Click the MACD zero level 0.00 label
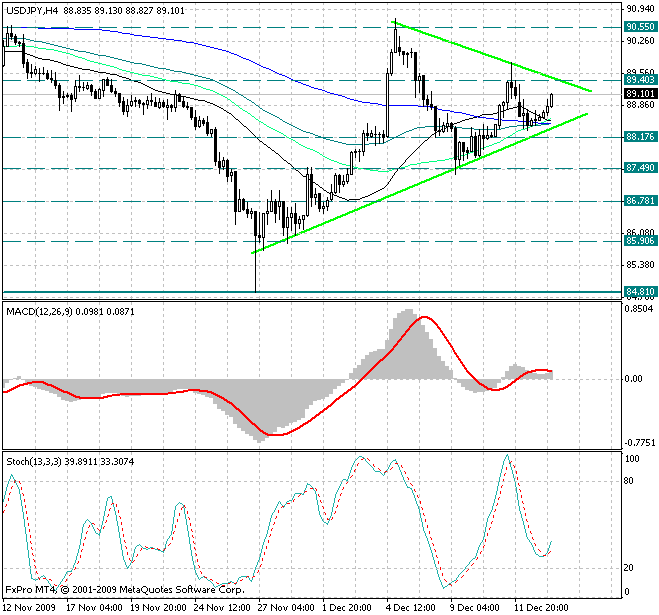The width and height of the screenshot is (659, 615). click(634, 379)
